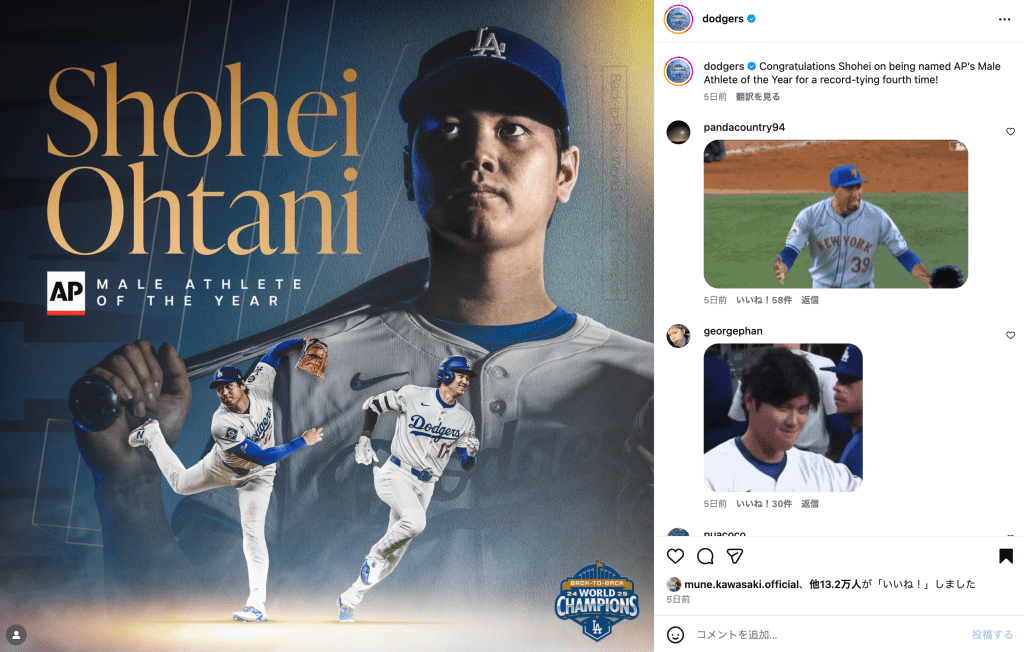Open mune.kawasaki.official profile link
Screen dimensions: 1024x652
[741, 584]
